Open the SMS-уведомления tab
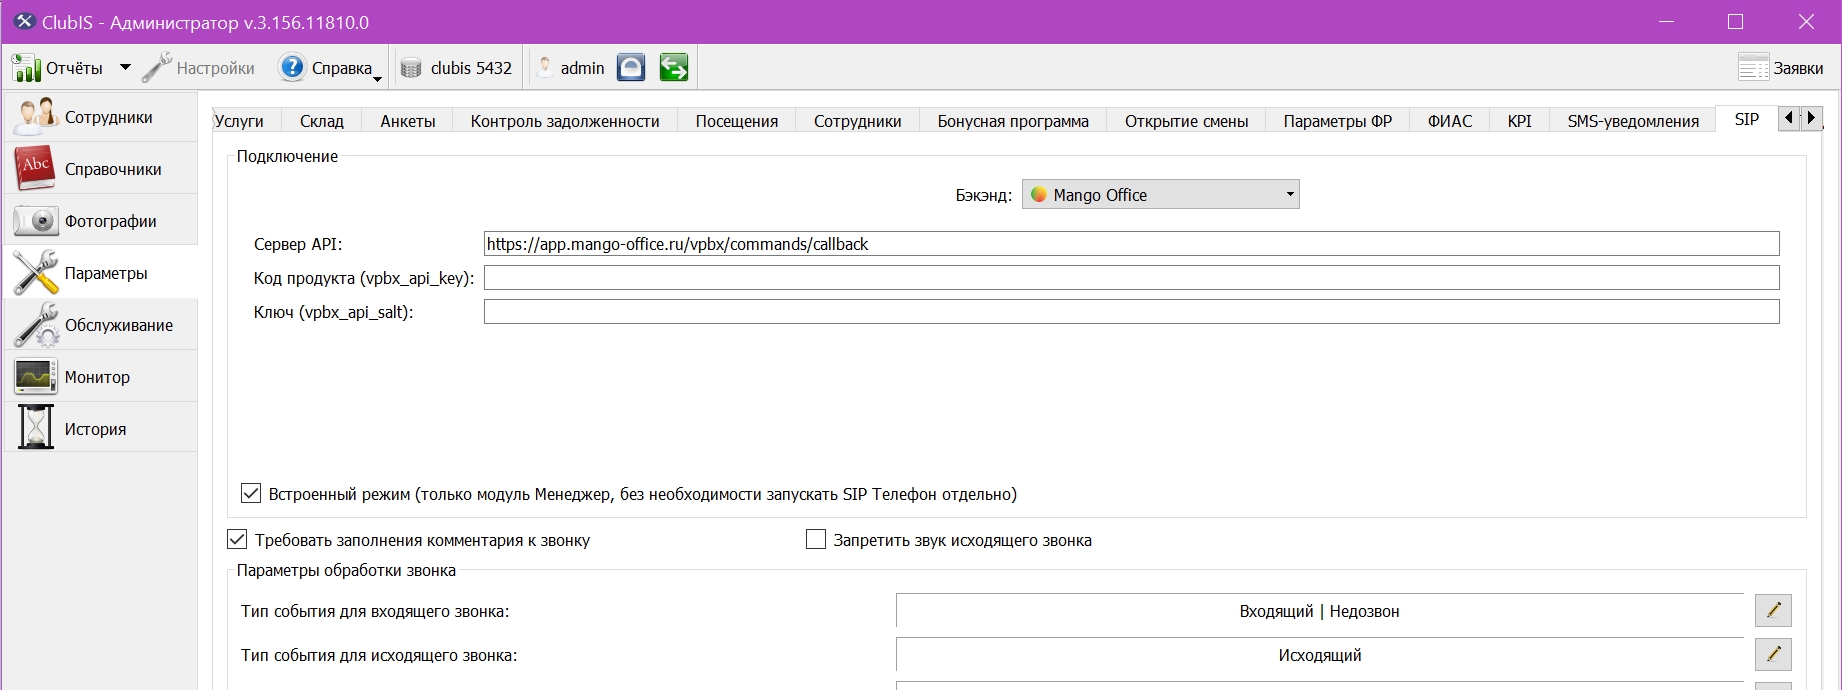The image size is (1842, 690). tap(1633, 121)
